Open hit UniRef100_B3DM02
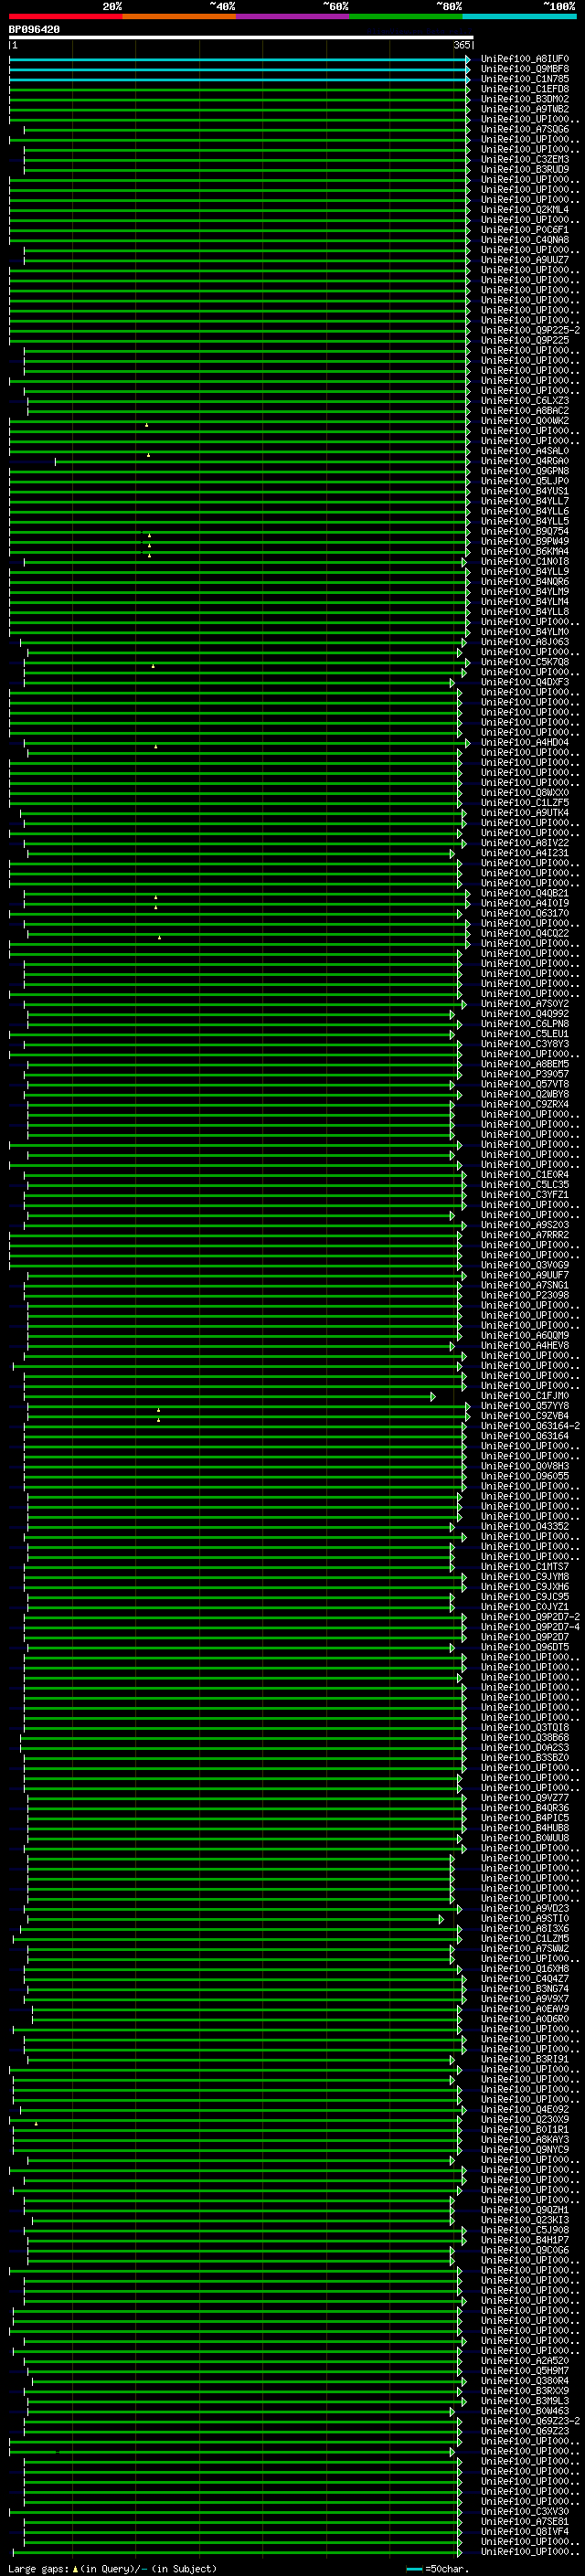 click(525, 99)
